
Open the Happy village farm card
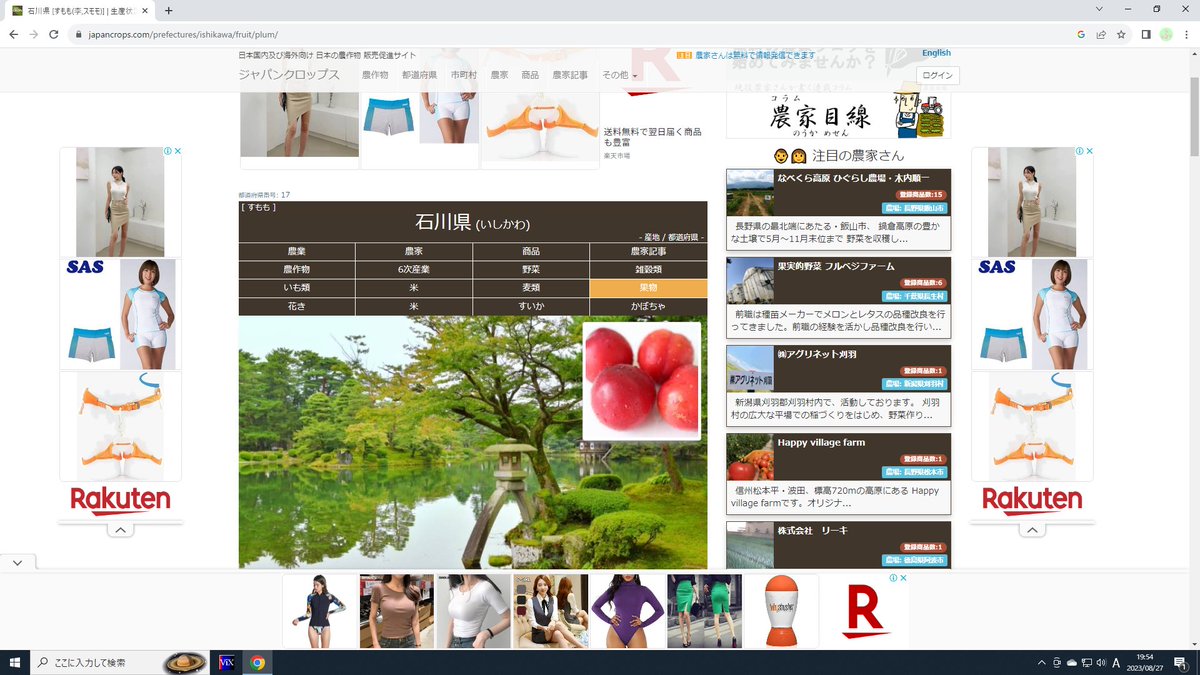pyautogui.click(x=839, y=473)
